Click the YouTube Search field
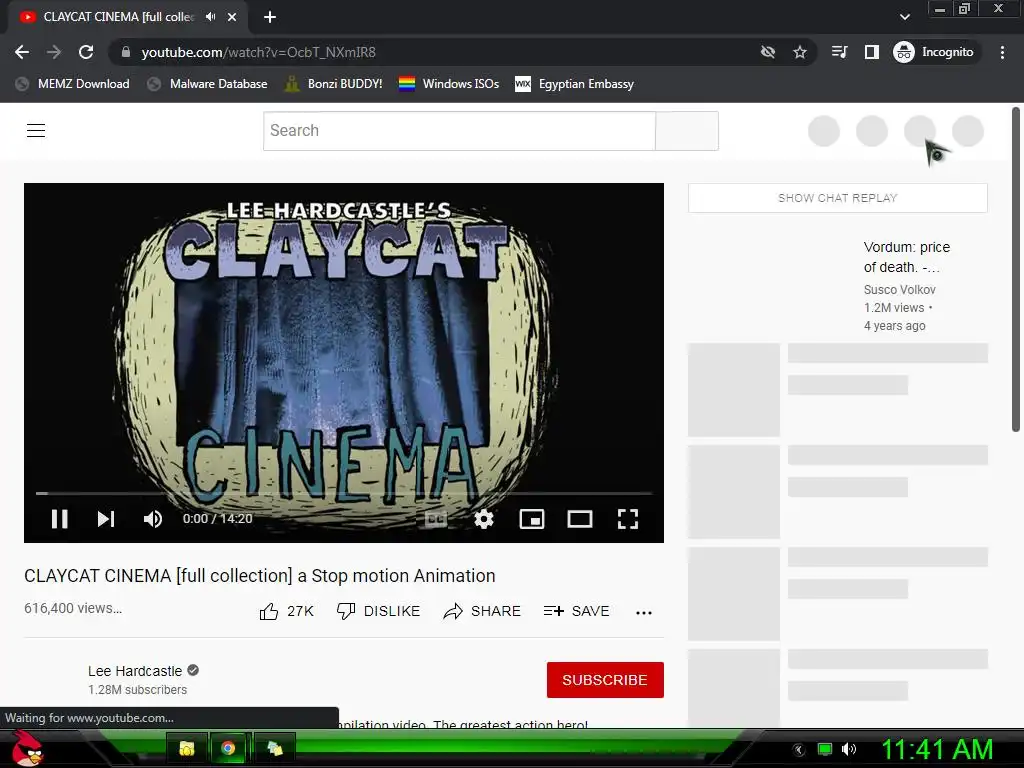Screen dimensions: 1024x768 coord(459,131)
